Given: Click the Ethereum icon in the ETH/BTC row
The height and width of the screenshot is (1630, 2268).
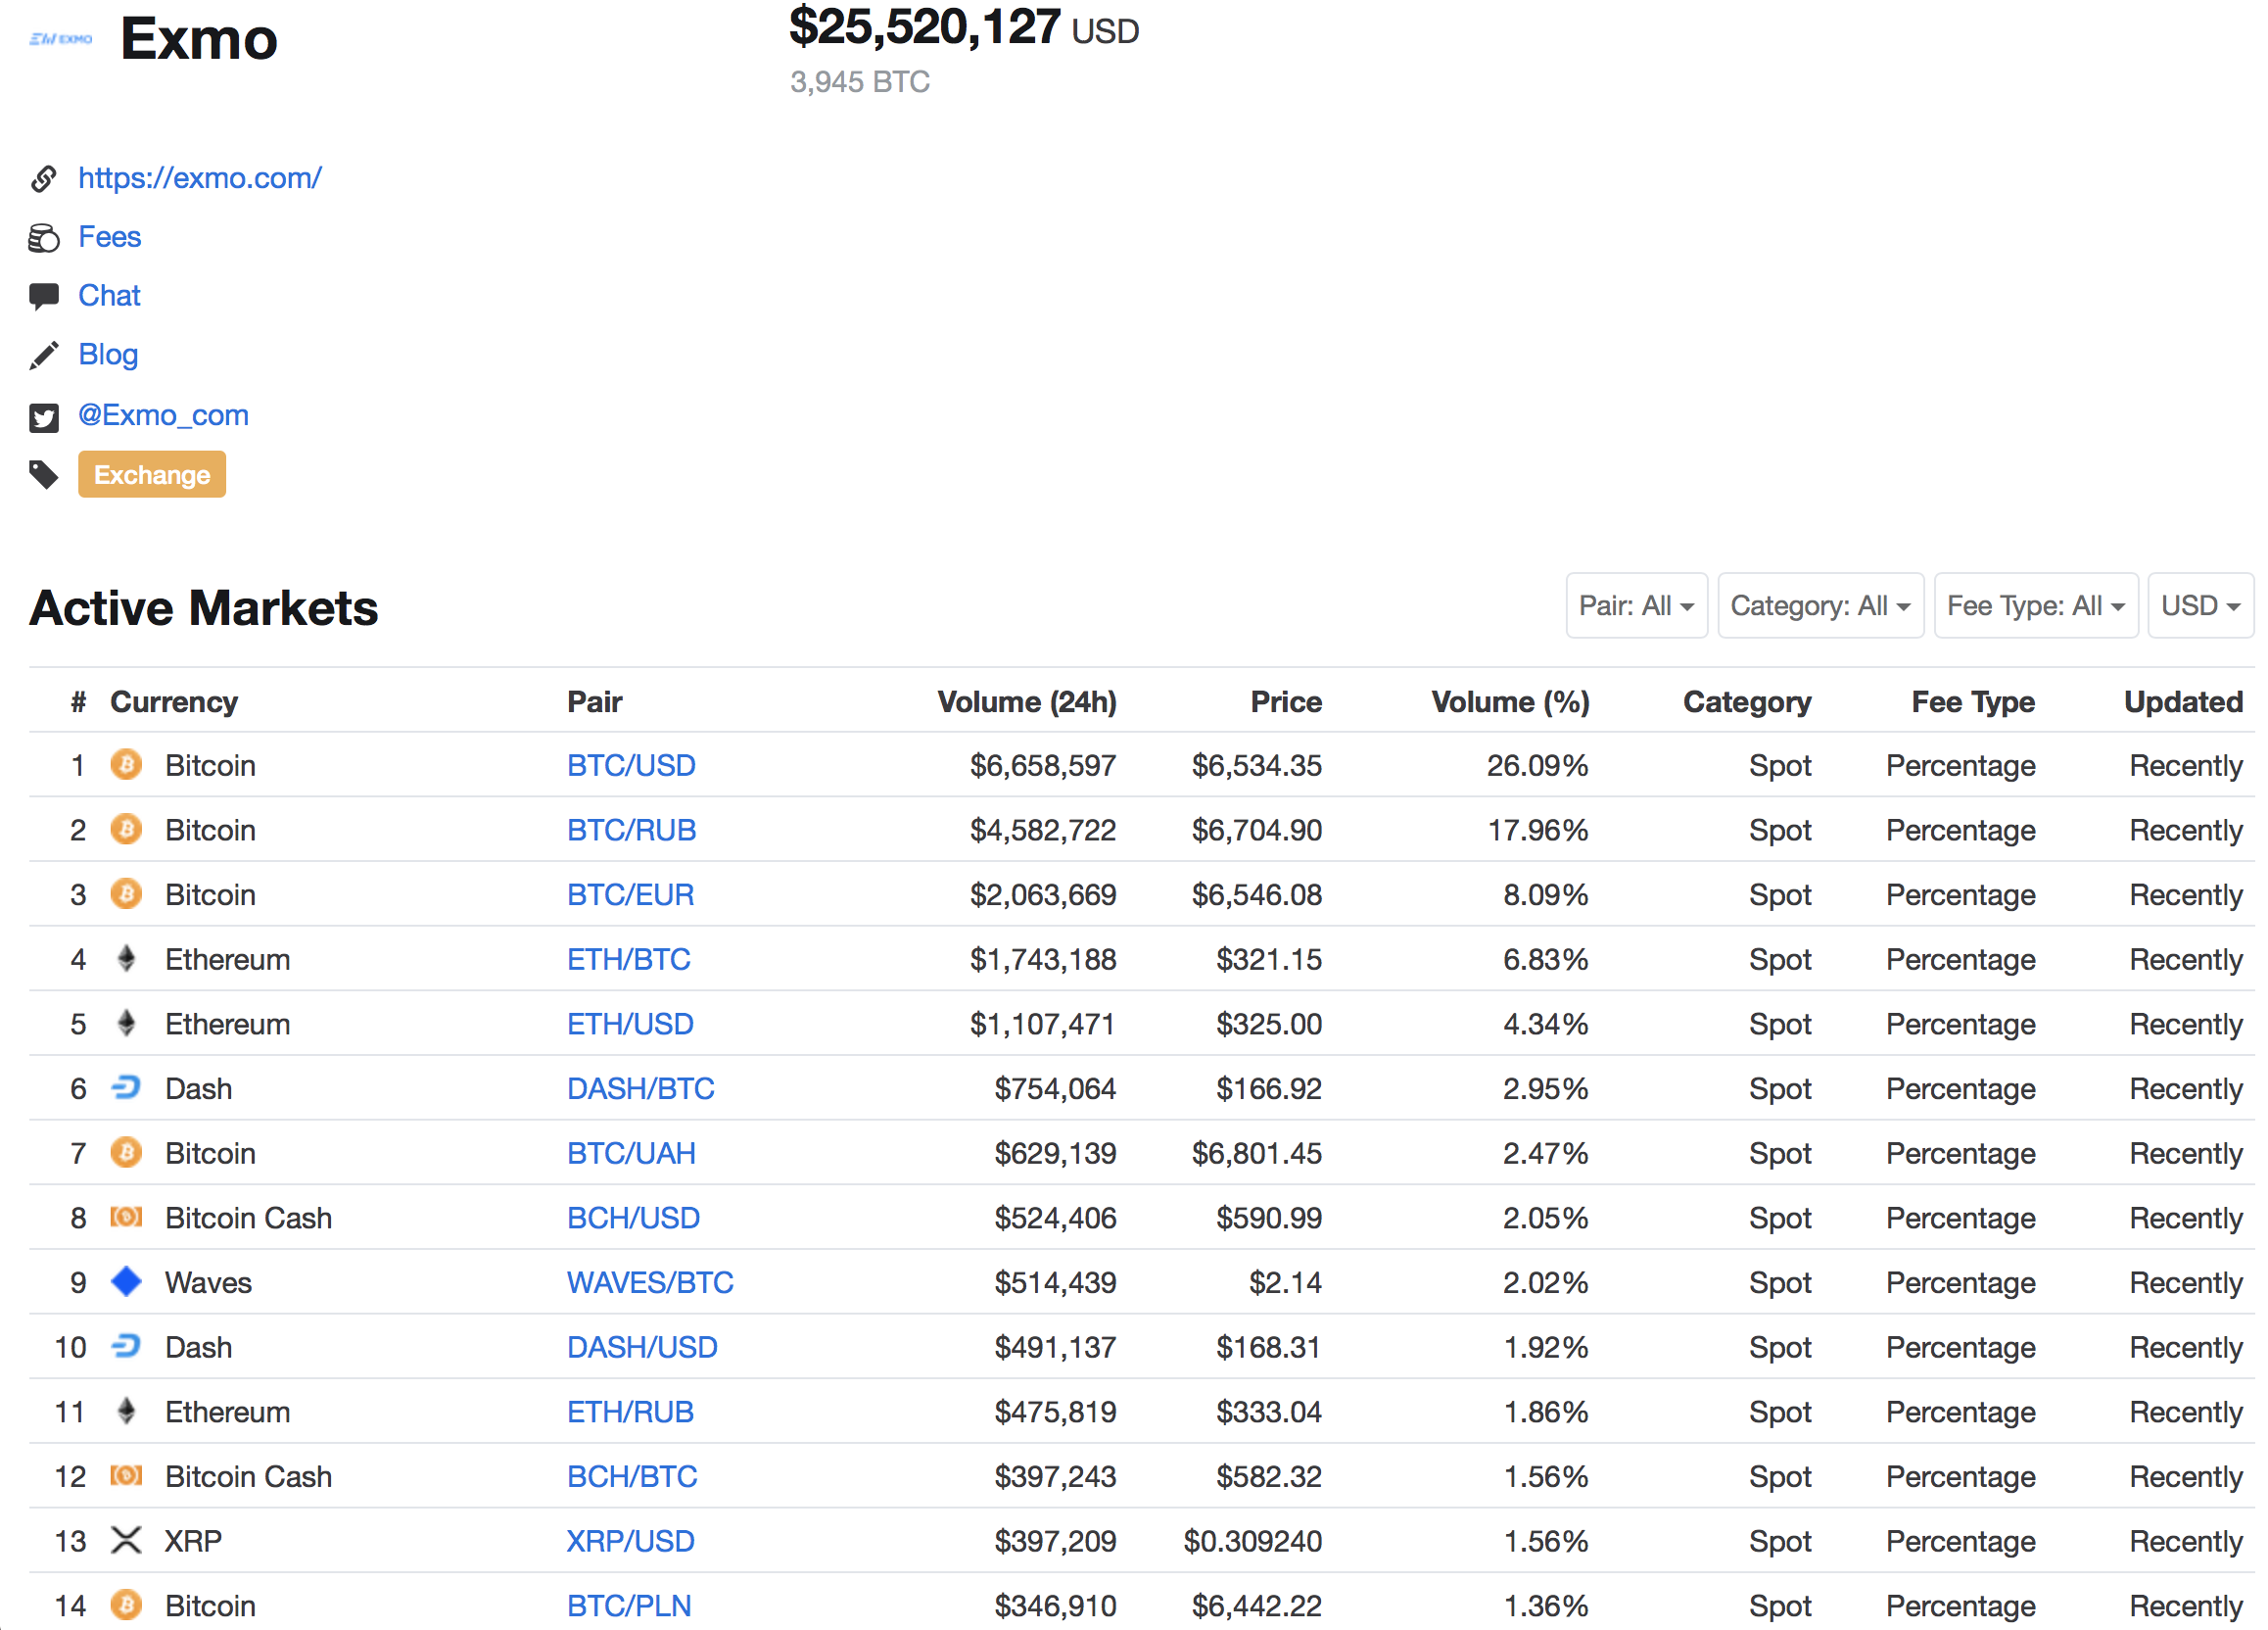Looking at the screenshot, I should click(x=126, y=959).
